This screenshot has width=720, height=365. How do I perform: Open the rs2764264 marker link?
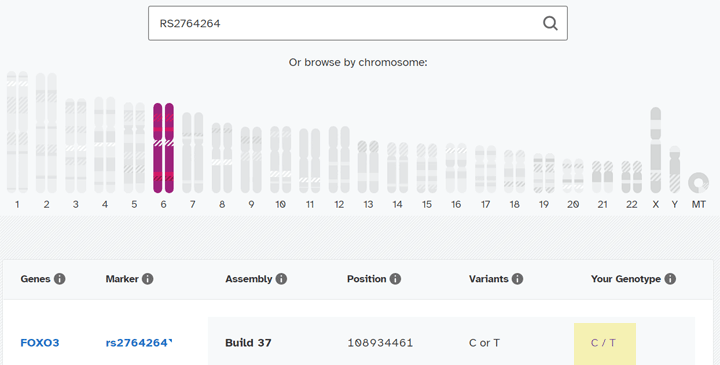tap(139, 343)
